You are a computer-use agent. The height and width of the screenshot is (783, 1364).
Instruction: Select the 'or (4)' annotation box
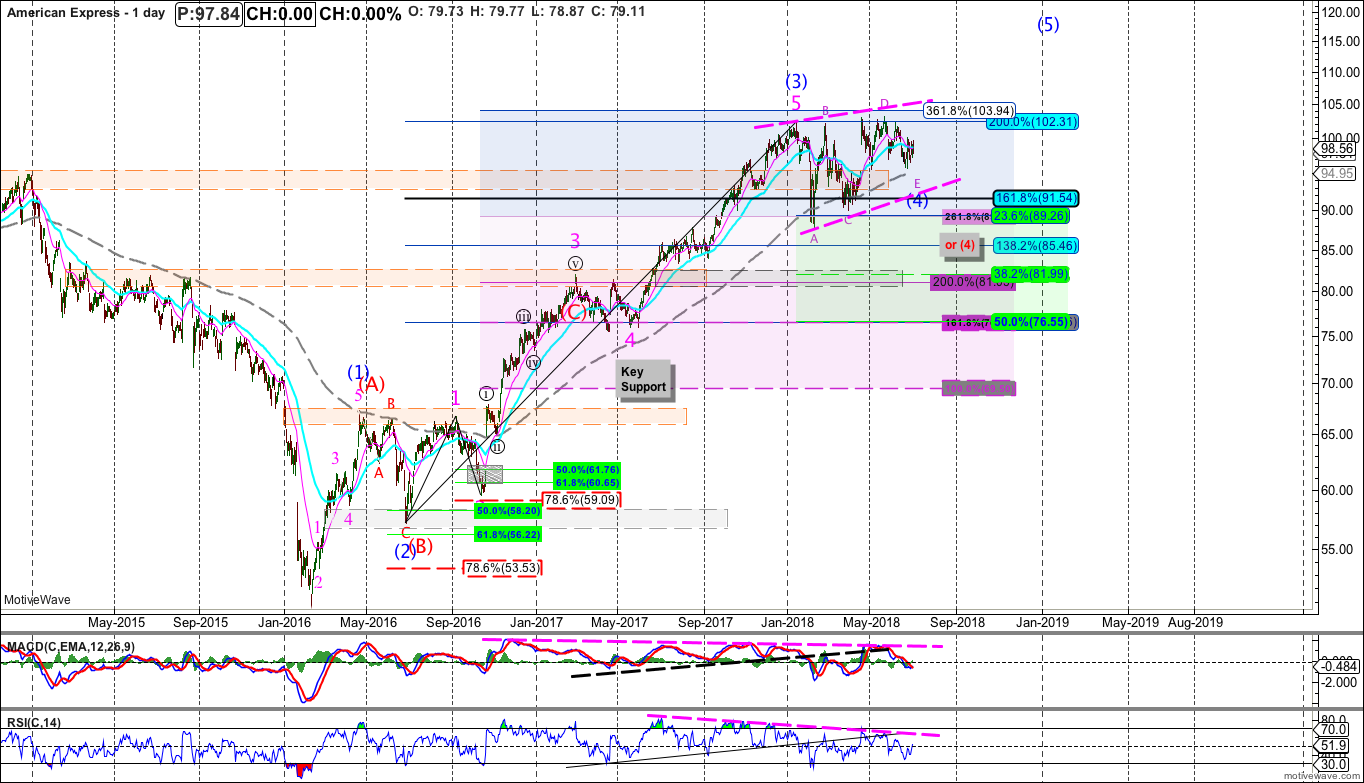tap(959, 245)
